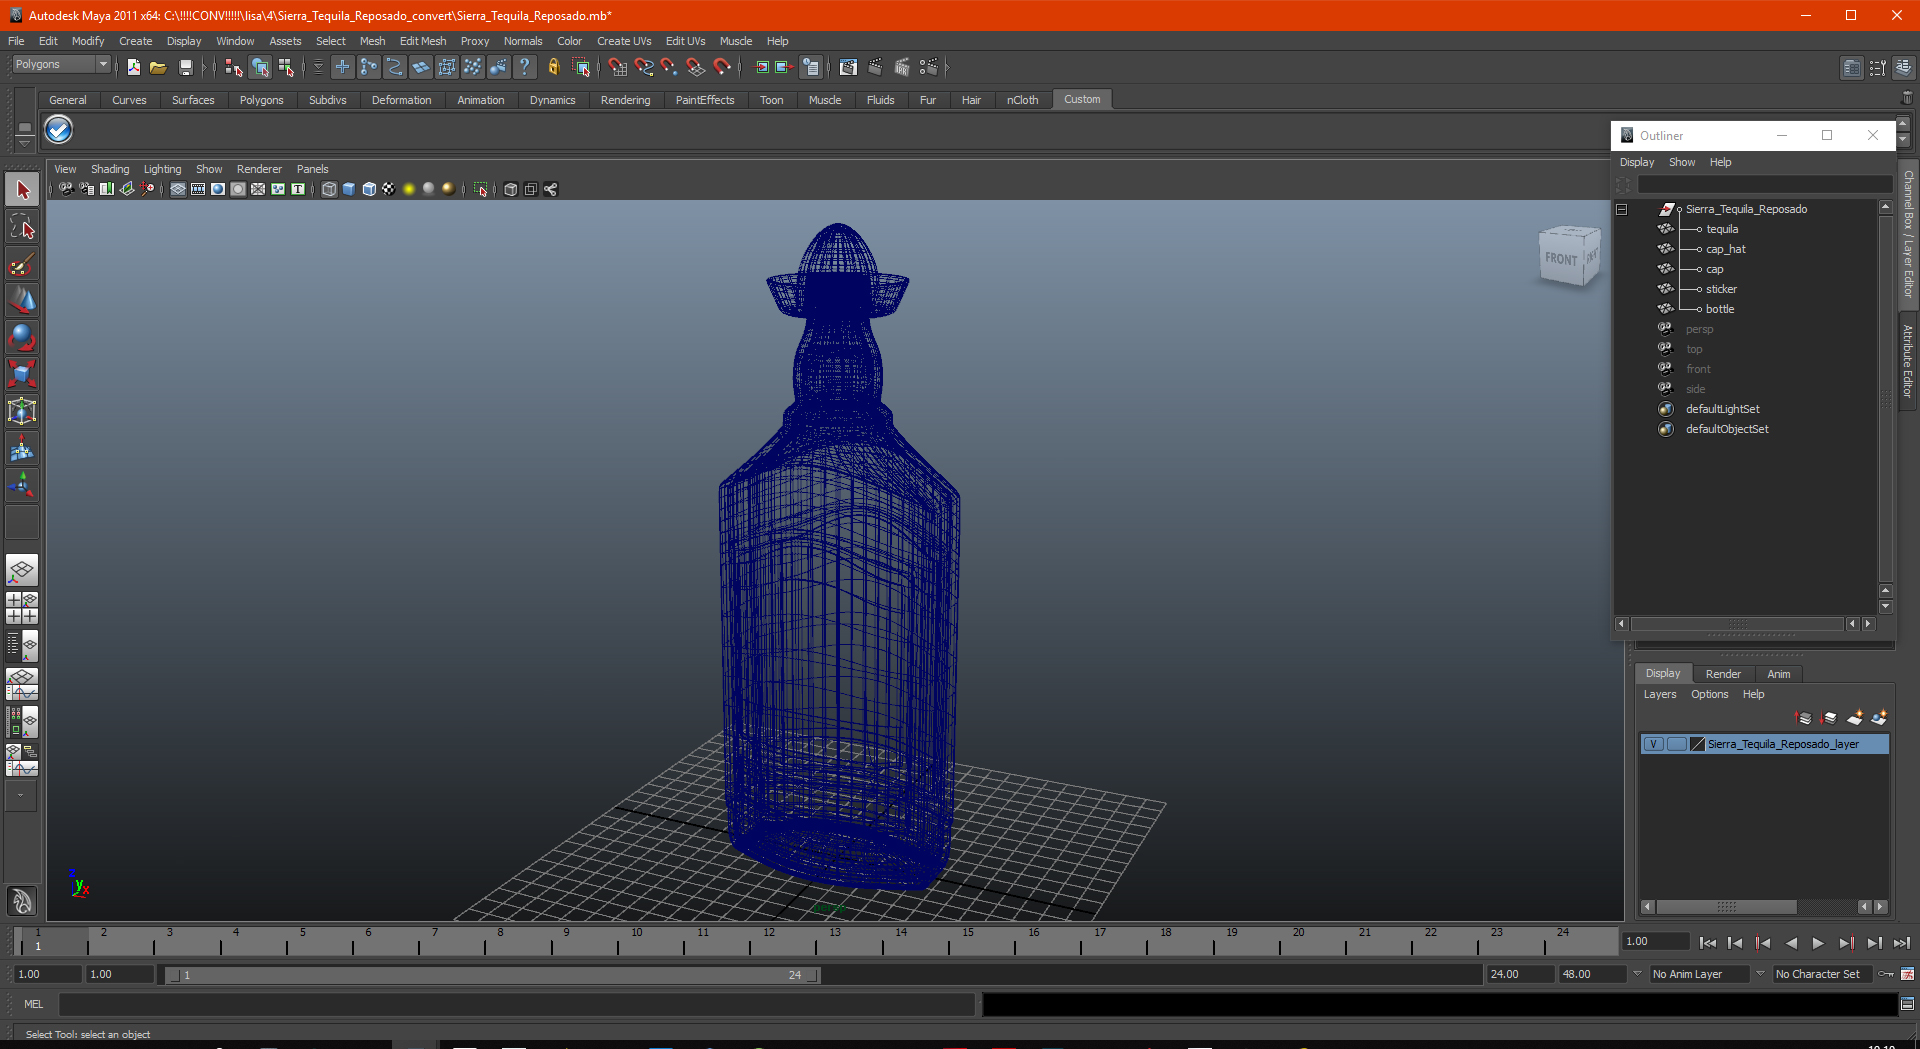This screenshot has height=1049, width=1920.
Task: Move selected layer down icon
Action: (x=1830, y=718)
